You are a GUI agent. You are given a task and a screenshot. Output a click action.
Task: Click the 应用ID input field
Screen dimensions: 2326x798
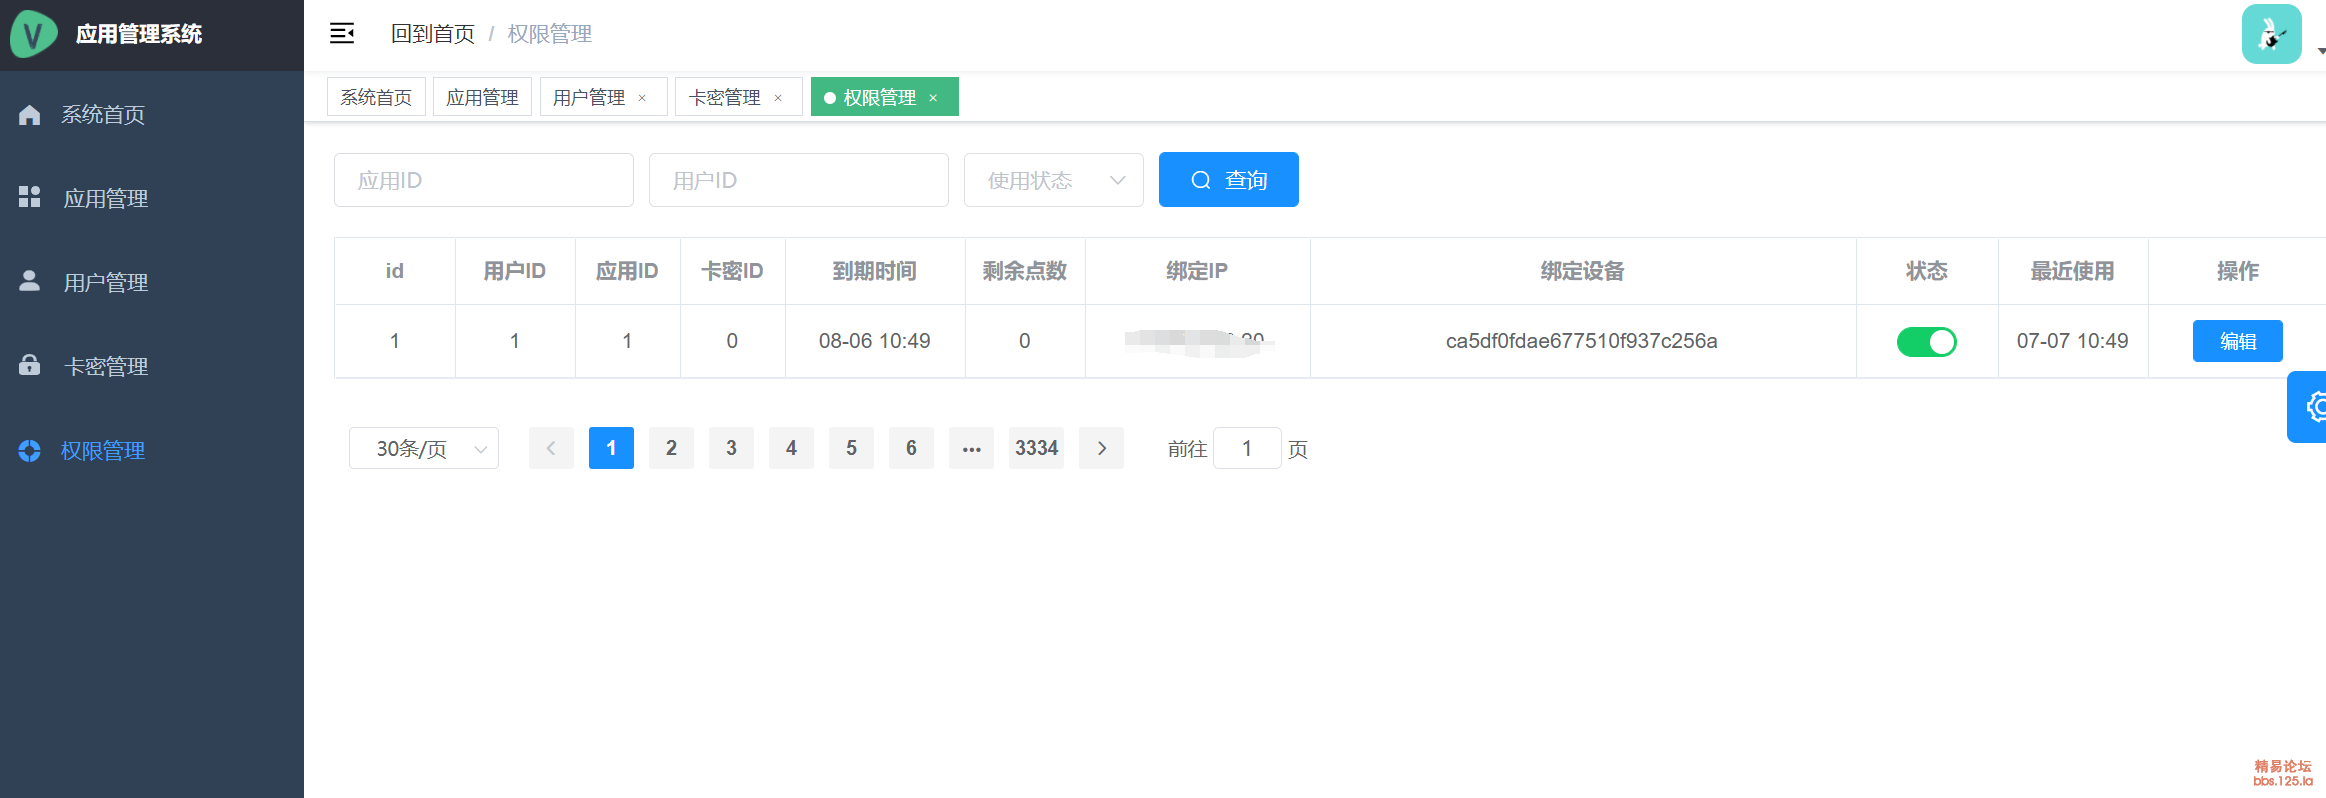tap(483, 180)
